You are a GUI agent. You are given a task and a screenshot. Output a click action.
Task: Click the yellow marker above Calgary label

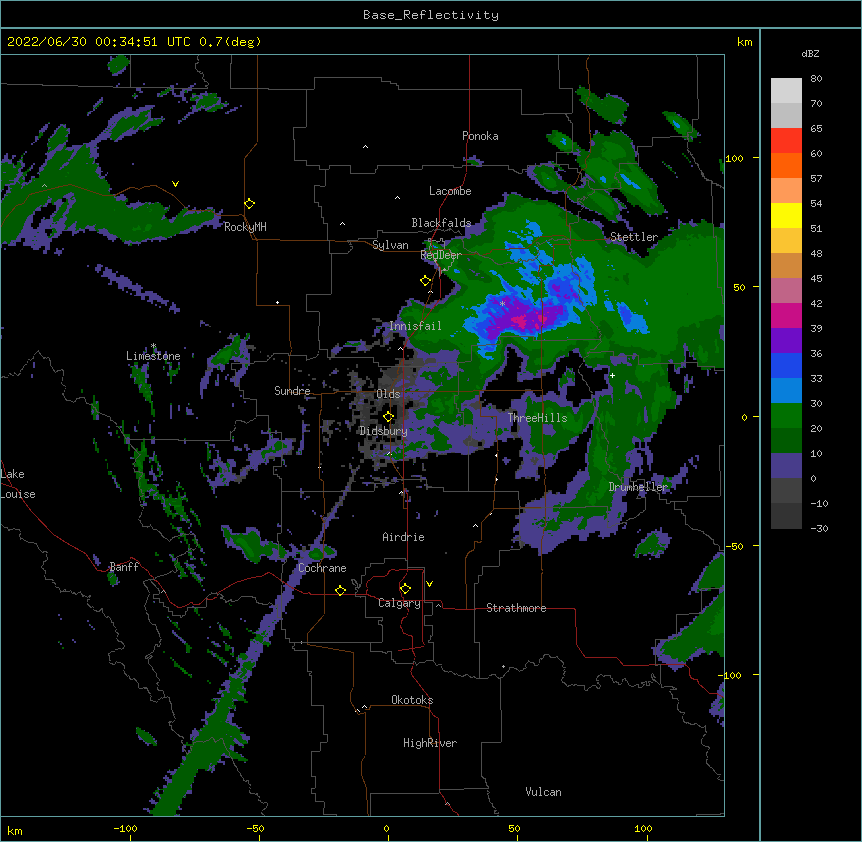[405, 589]
